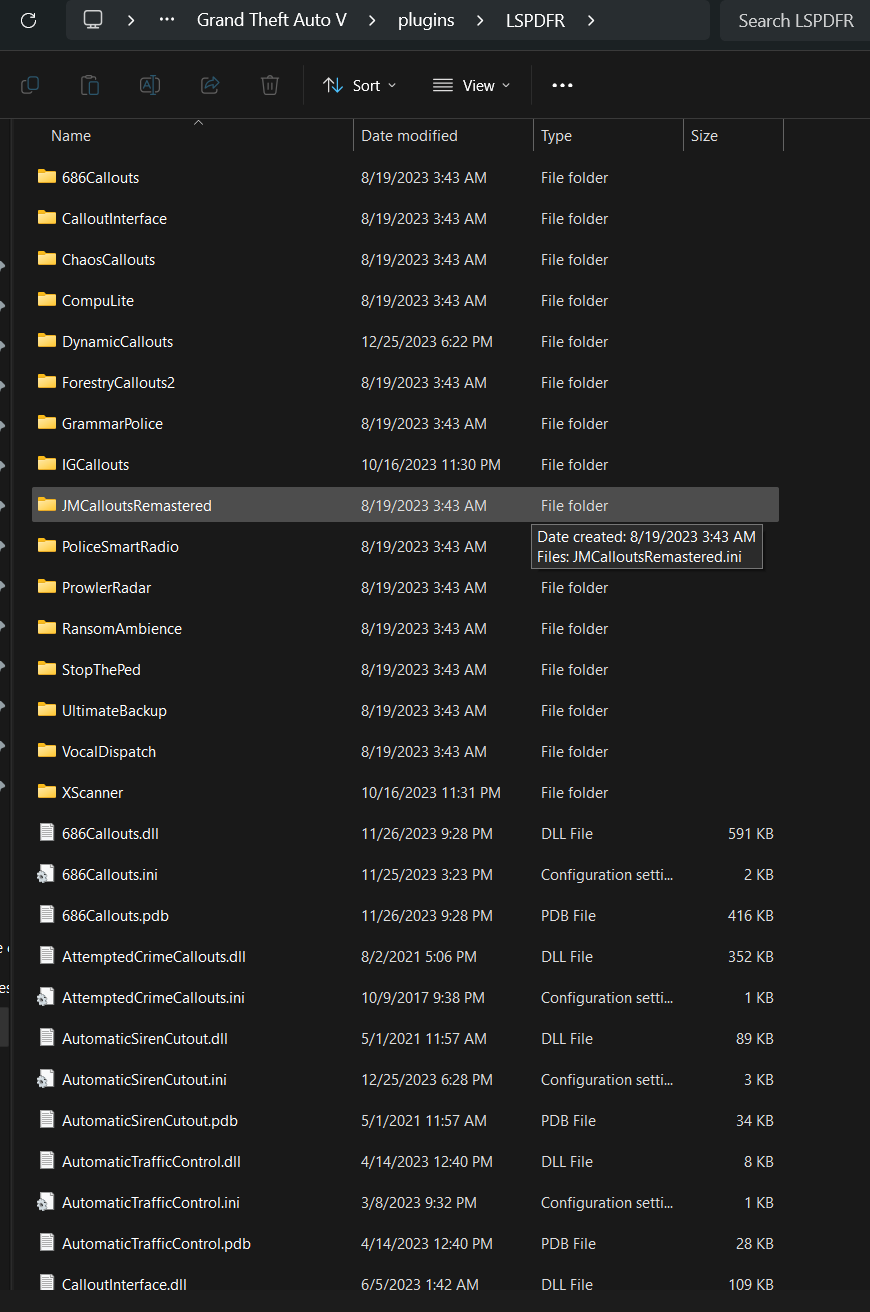Go to Grand Theft Auto V breadcrumb

coord(271,20)
